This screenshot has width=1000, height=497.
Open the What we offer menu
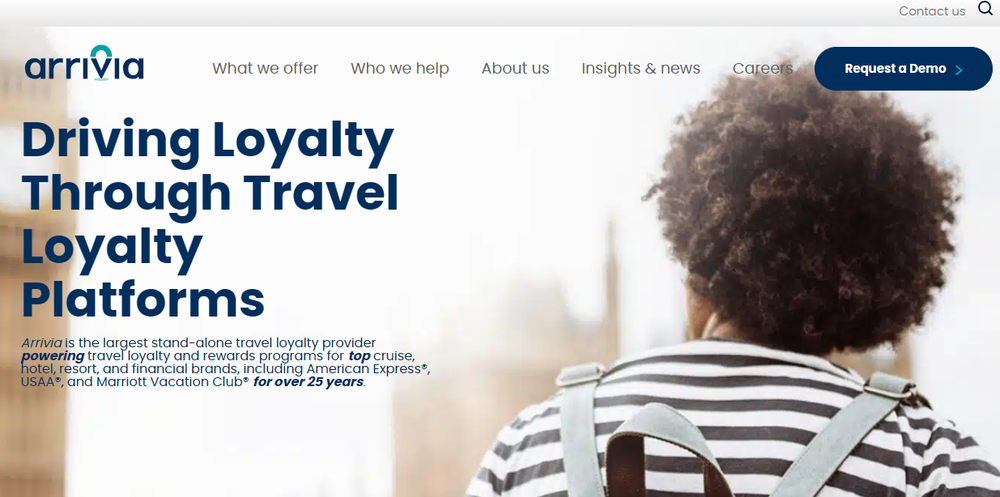[265, 68]
